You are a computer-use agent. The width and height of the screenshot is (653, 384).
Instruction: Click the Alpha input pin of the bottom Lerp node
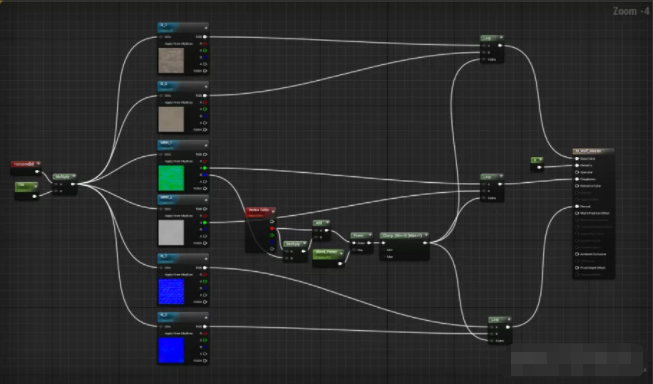click(x=492, y=341)
